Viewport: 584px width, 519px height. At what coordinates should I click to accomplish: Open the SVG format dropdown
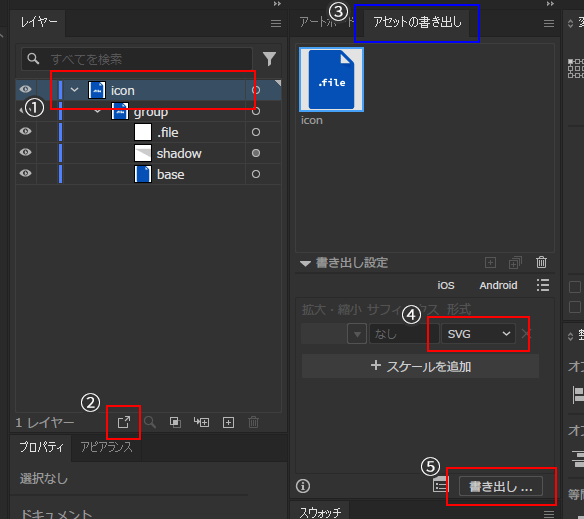point(479,334)
